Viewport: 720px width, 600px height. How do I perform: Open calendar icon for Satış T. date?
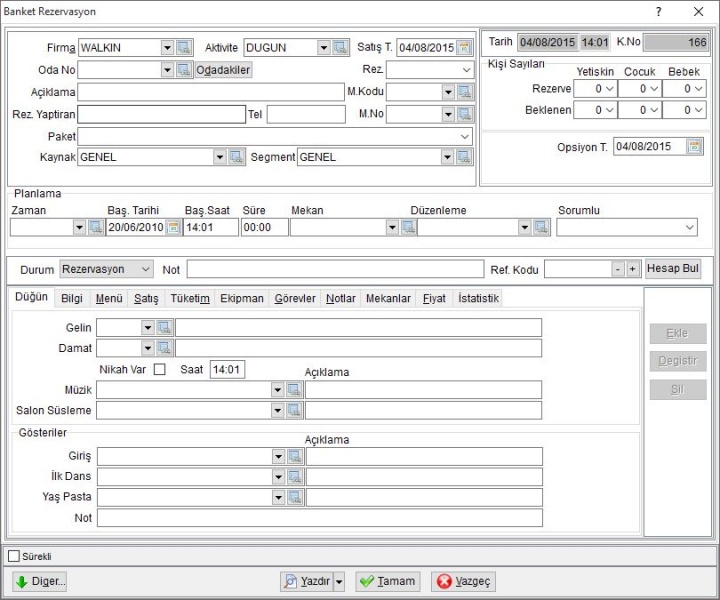click(x=464, y=48)
